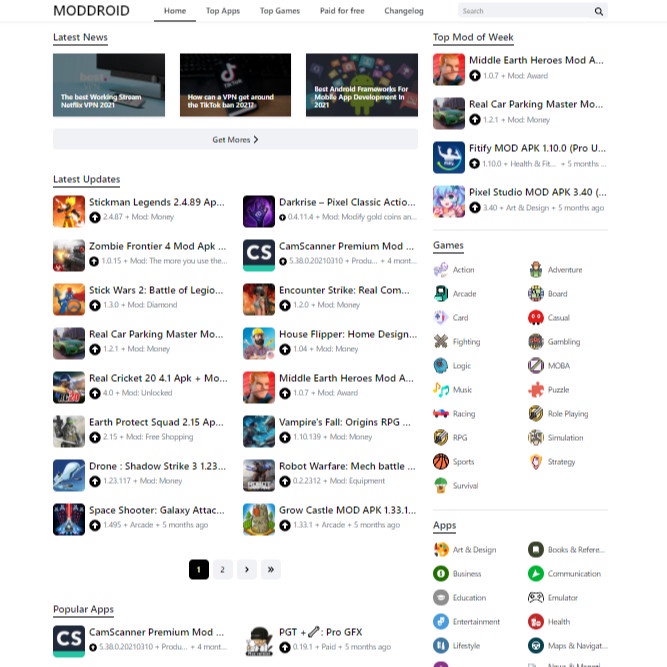Click the Action games category icon

coord(441,270)
